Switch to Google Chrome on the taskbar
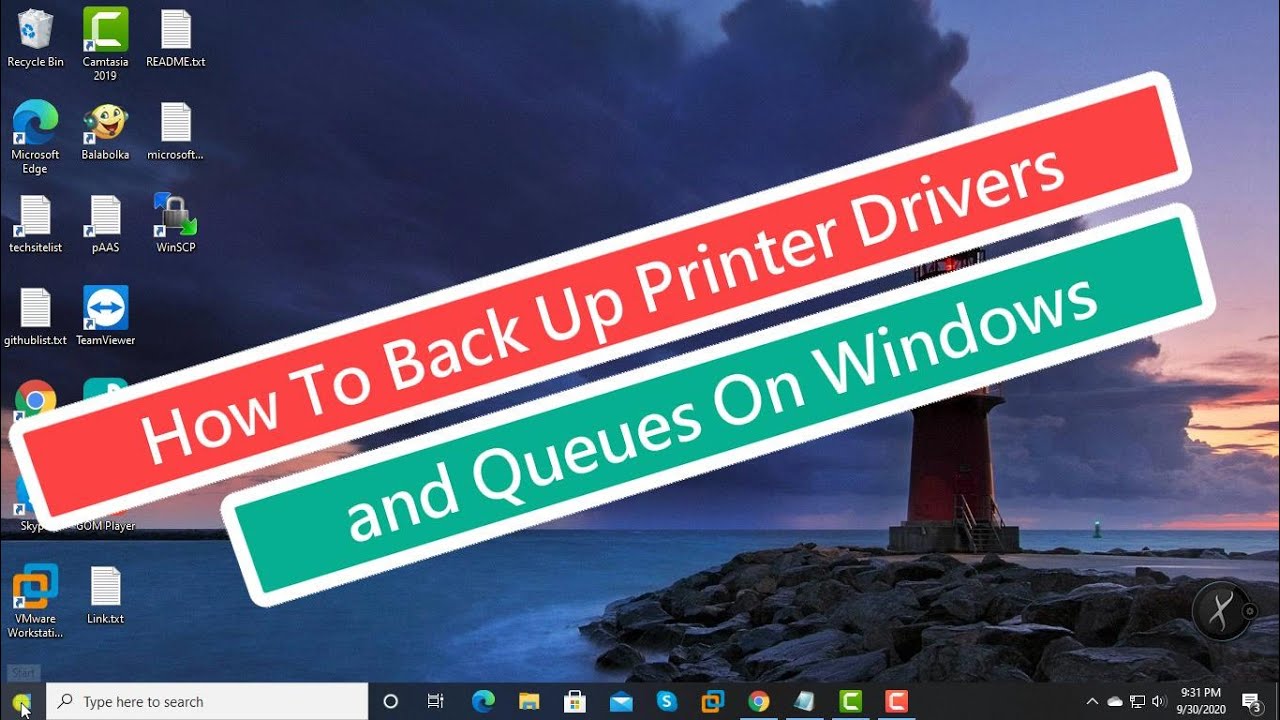This screenshot has height=720, width=1280. coord(759,702)
